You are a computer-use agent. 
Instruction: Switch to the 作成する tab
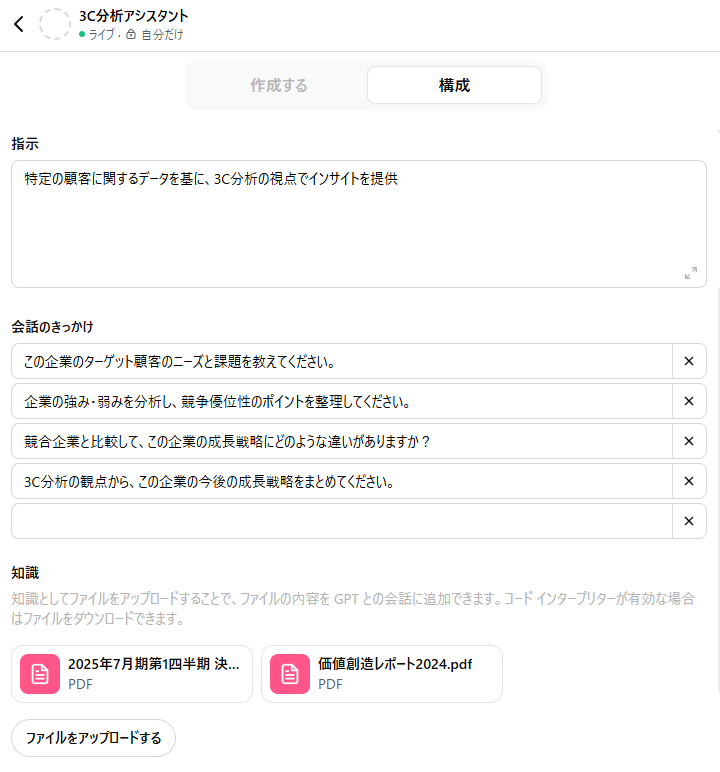click(x=278, y=85)
